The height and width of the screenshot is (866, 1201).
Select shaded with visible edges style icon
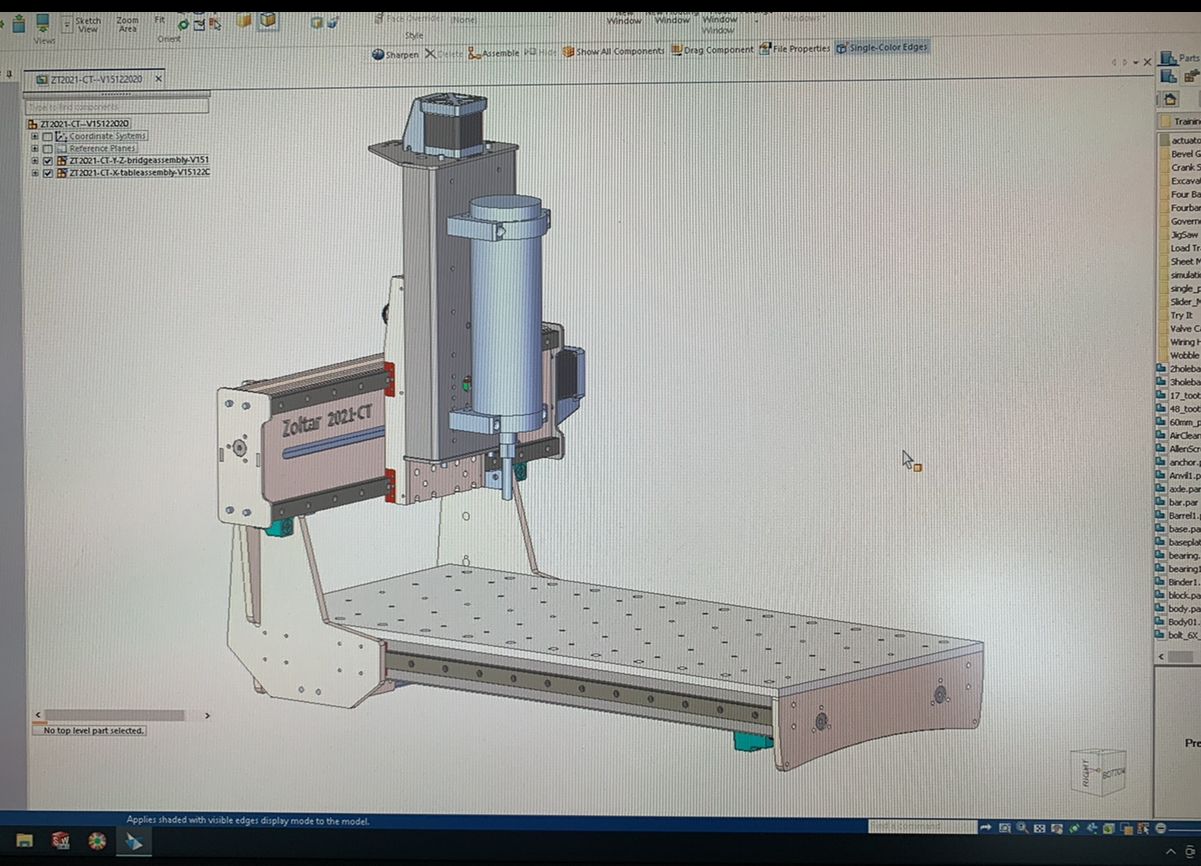(x=268, y=20)
